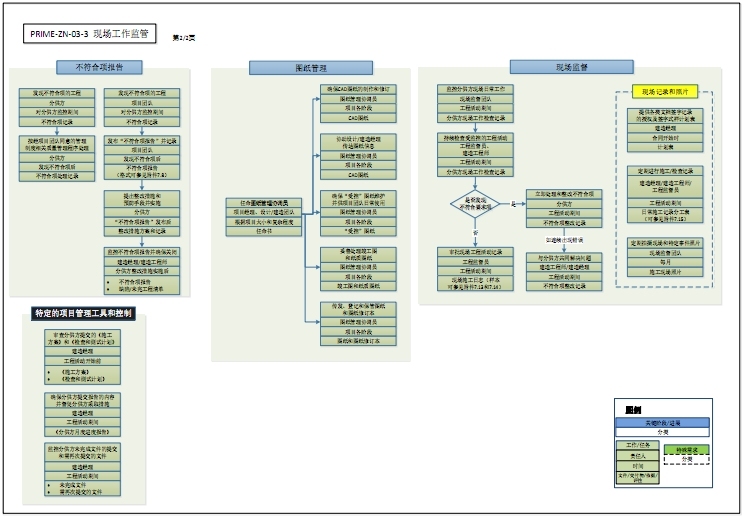Click the yellow 现场记录和照片 label

point(664,92)
